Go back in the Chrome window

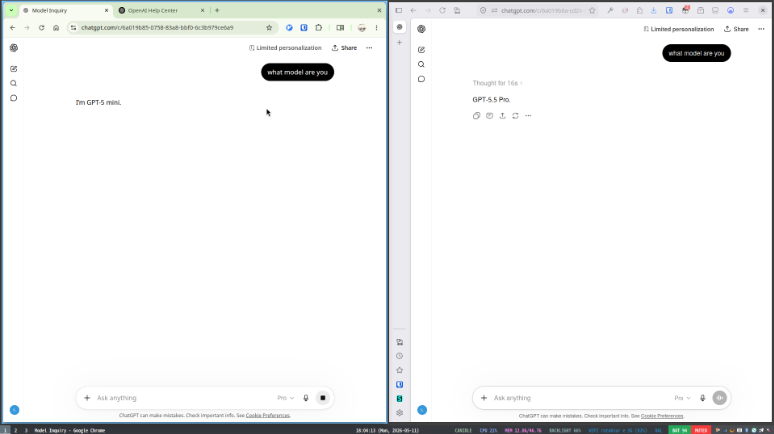(13, 28)
